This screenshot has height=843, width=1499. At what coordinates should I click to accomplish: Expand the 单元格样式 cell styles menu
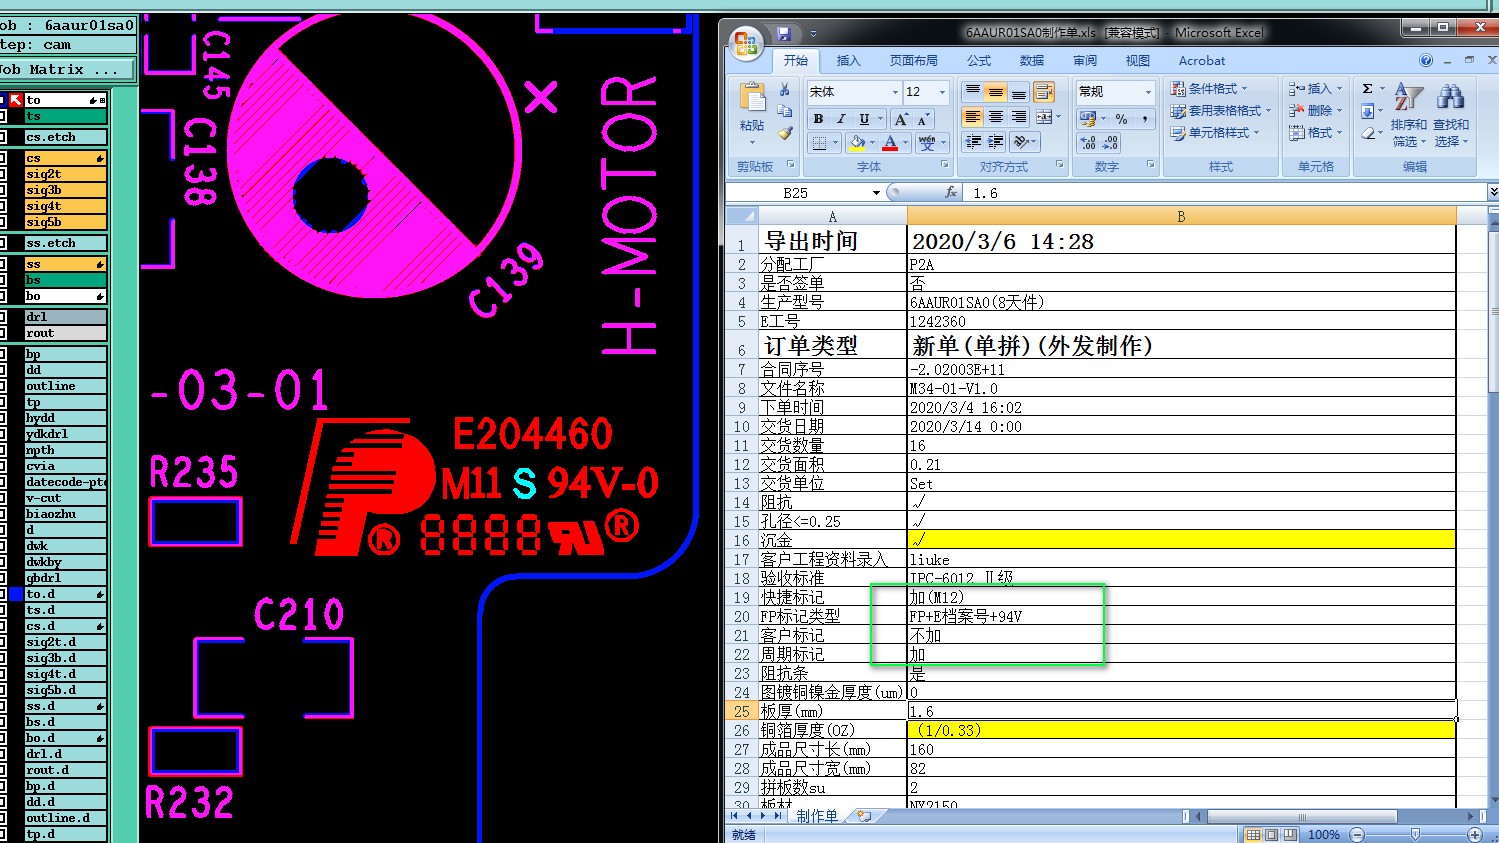pyautogui.click(x=1215, y=133)
